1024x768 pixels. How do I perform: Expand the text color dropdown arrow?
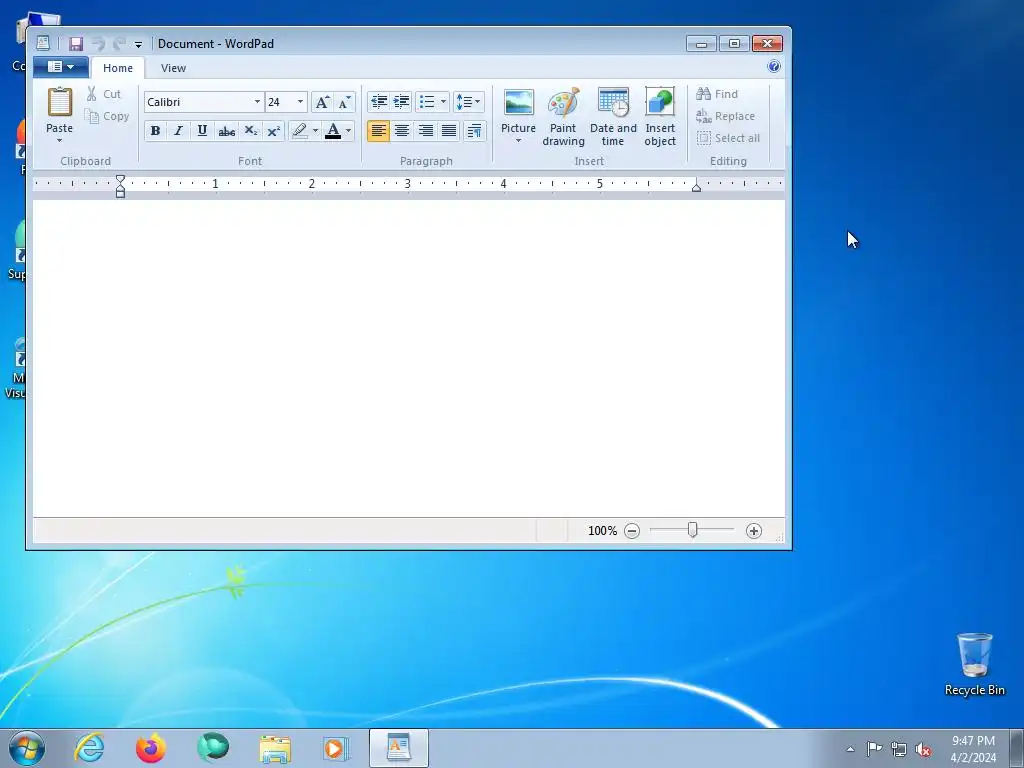pyautogui.click(x=349, y=131)
